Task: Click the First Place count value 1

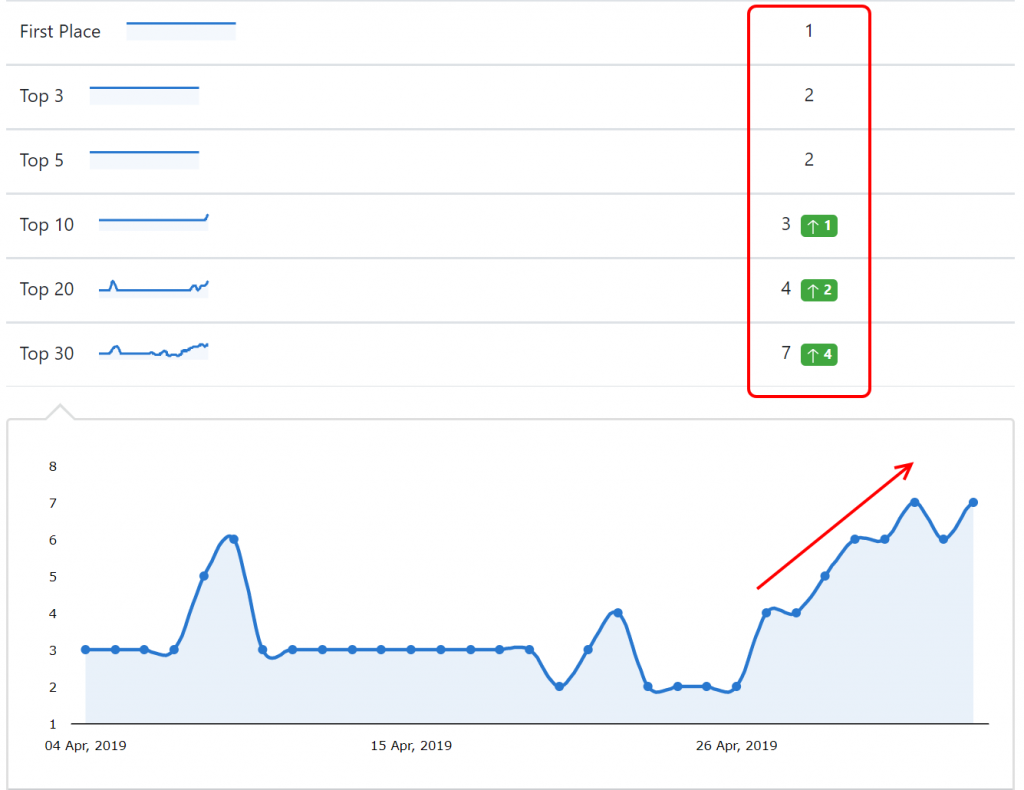Action: tap(809, 31)
